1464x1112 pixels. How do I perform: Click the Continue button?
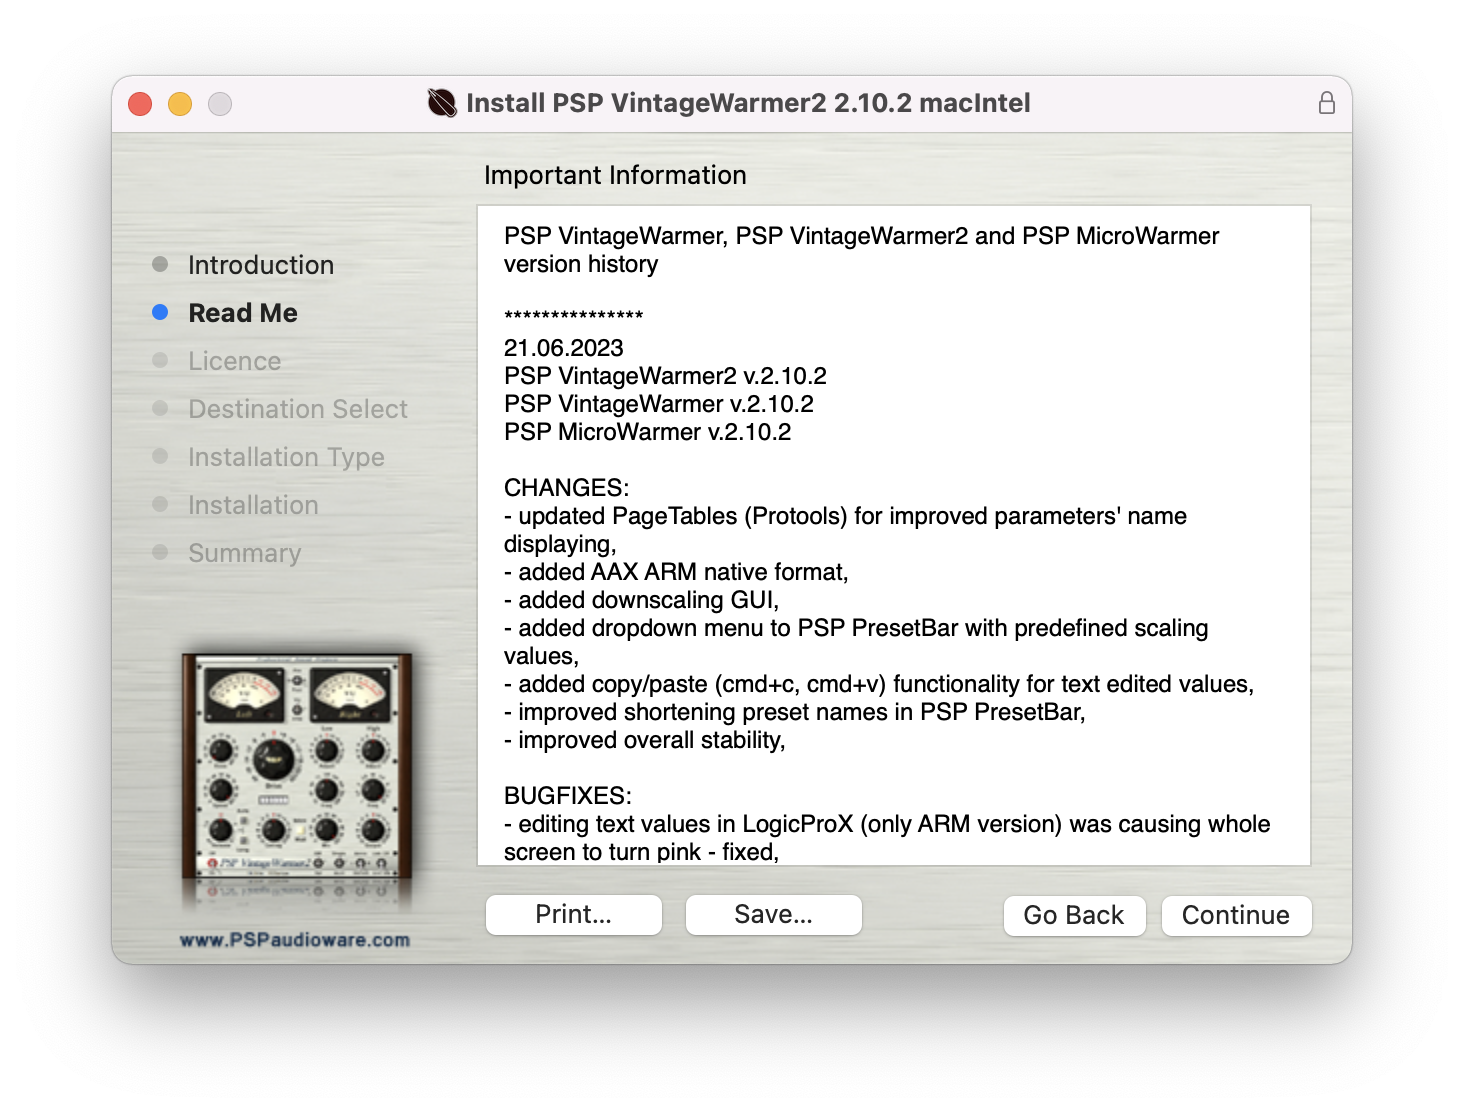1236,915
